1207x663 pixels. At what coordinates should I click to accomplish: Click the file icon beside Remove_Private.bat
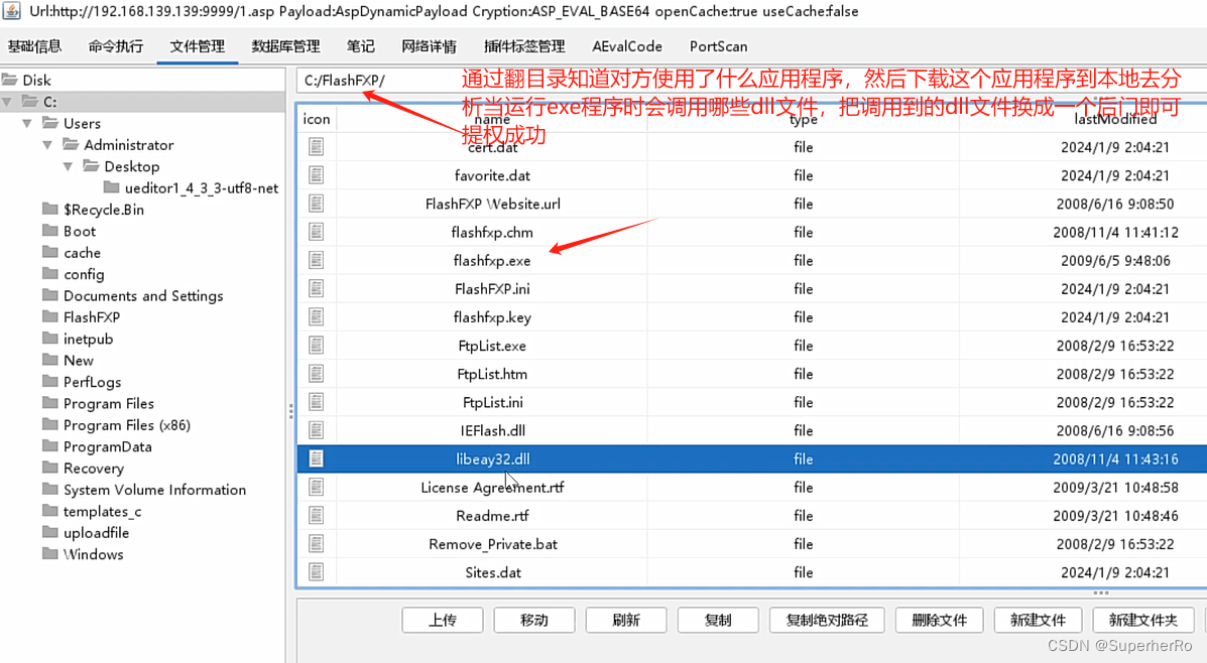[316, 545]
